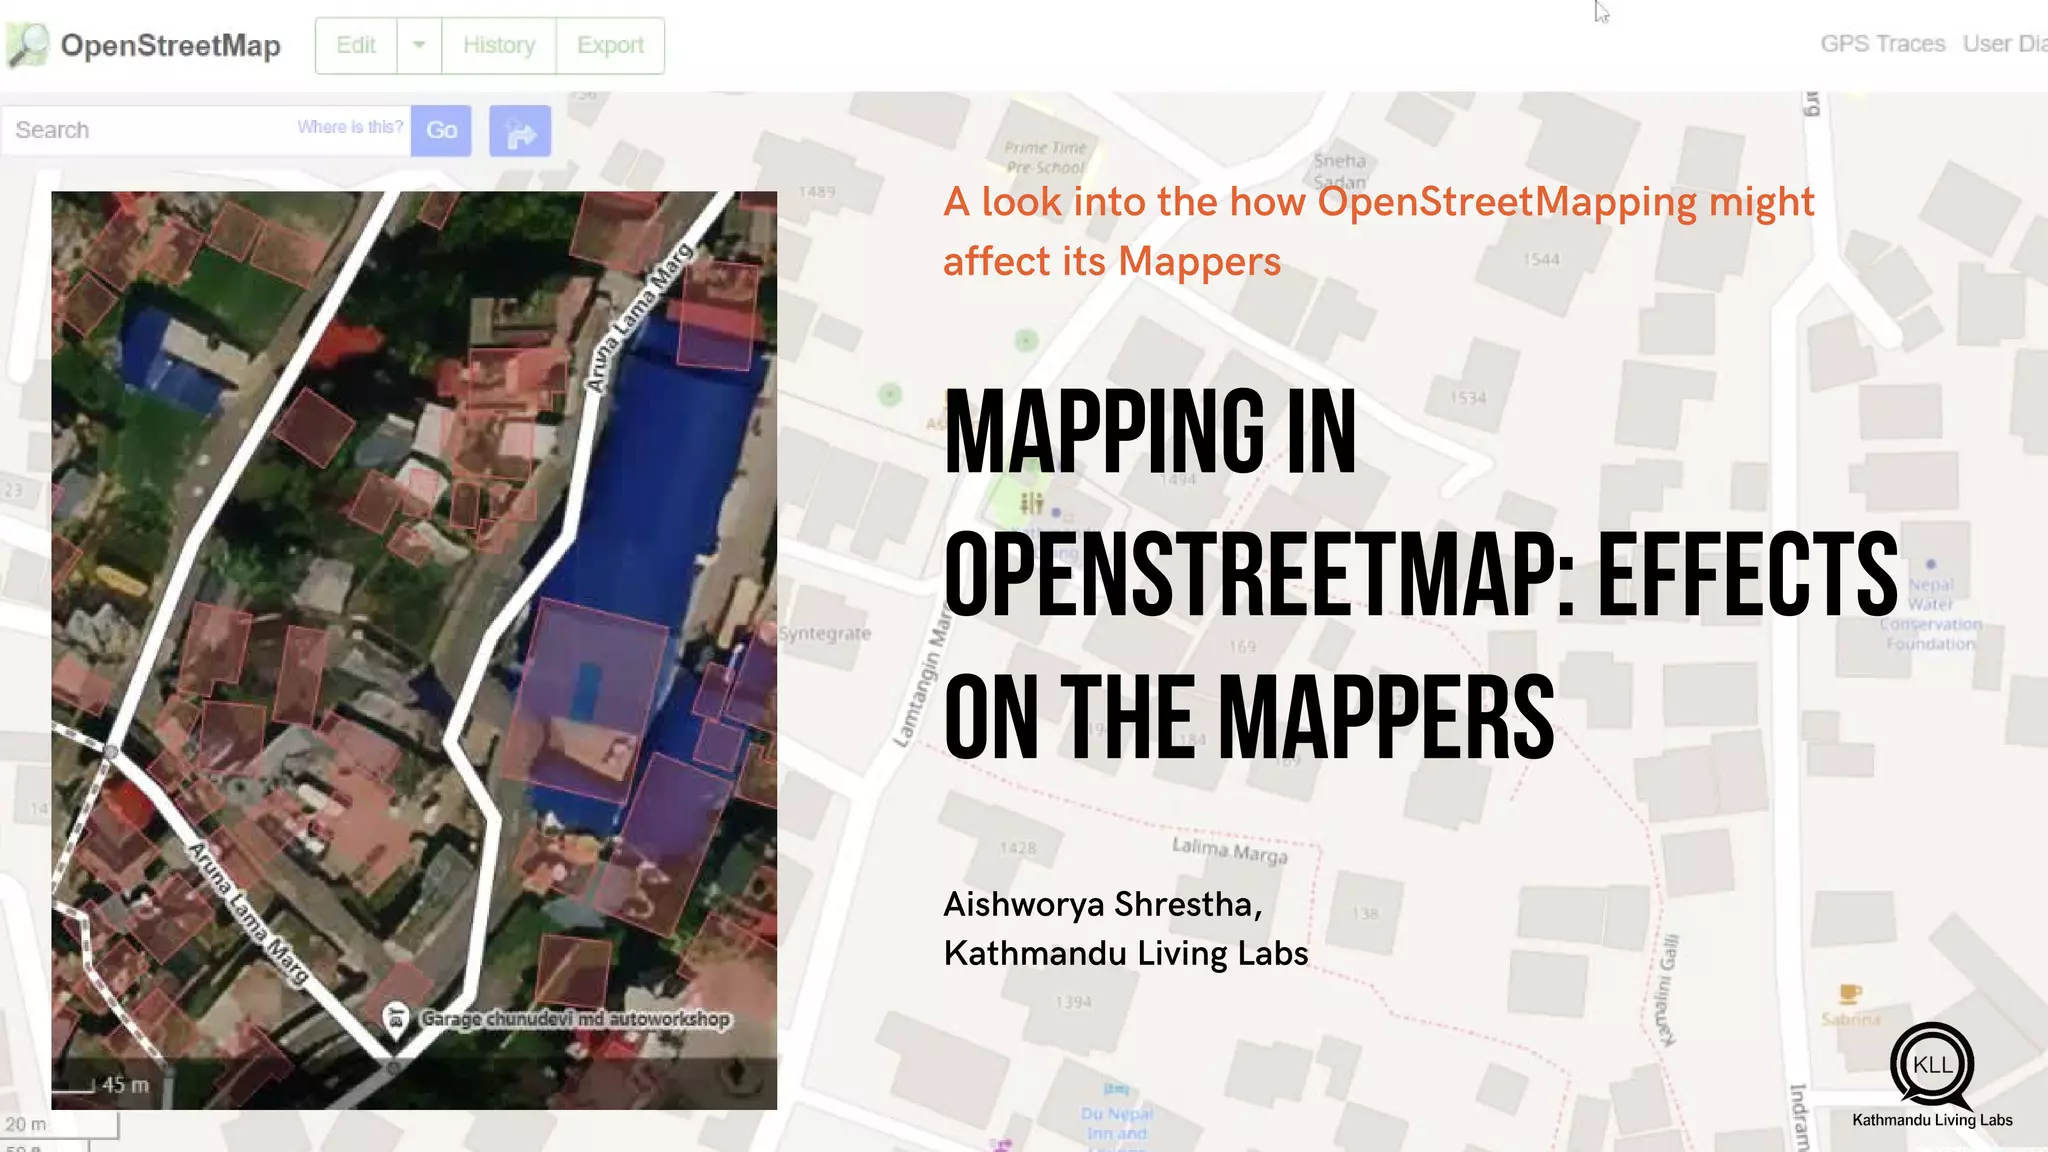Click the green tree marker on map
The height and width of the screenshot is (1152, 2048).
pyautogui.click(x=1026, y=340)
